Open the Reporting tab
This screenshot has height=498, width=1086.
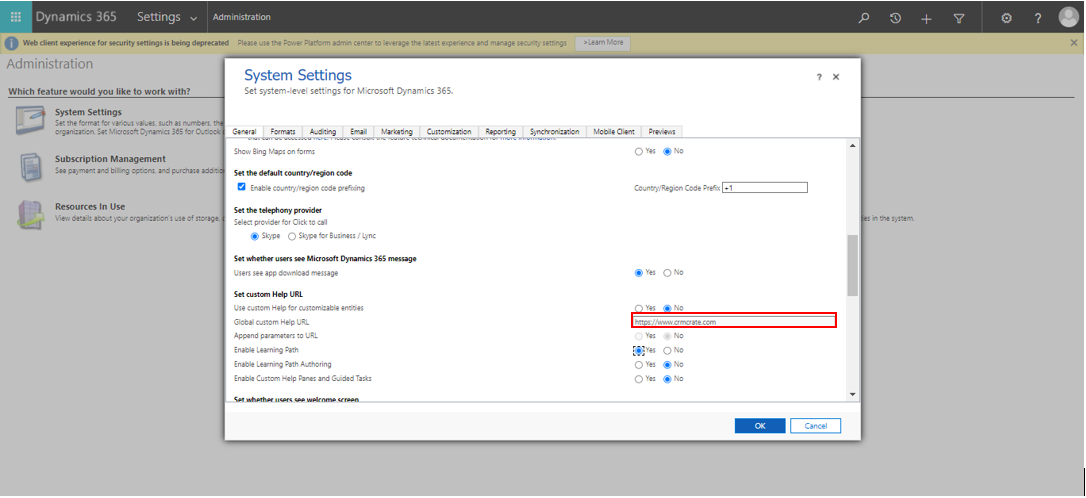click(x=500, y=132)
